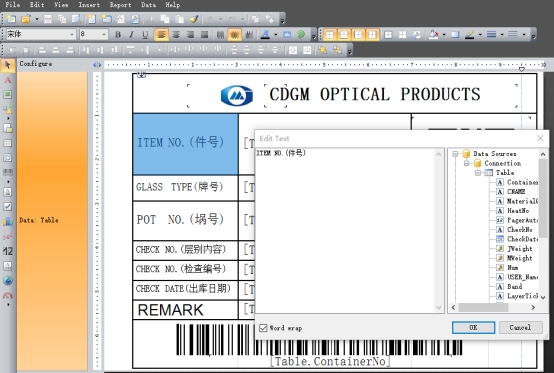Click the New report icon

pos(11,19)
